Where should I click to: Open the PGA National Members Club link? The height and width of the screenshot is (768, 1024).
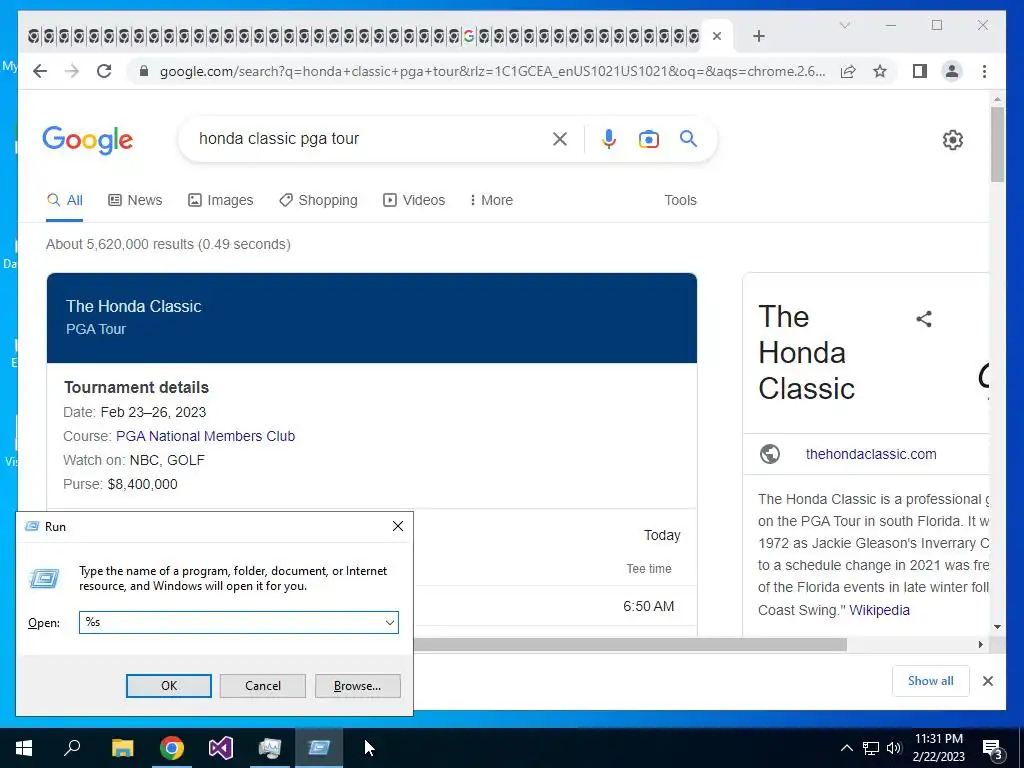coord(206,436)
